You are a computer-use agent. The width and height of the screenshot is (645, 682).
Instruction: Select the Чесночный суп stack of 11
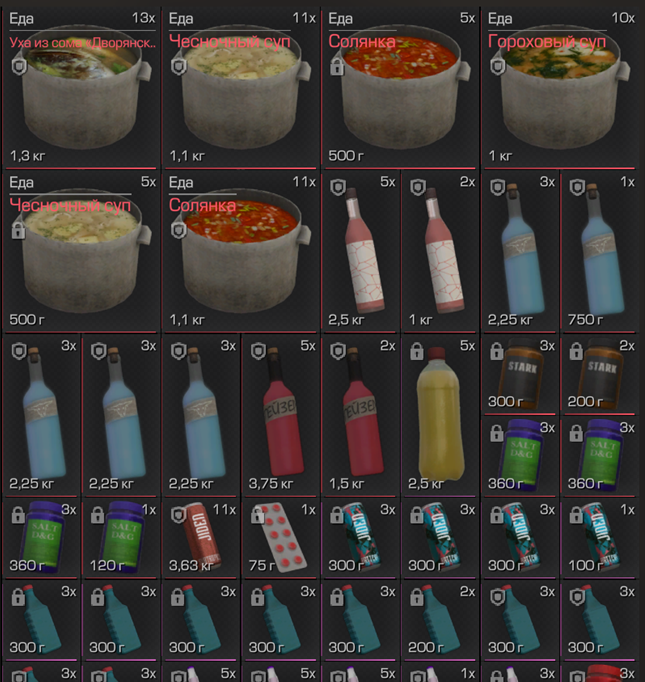(240, 87)
